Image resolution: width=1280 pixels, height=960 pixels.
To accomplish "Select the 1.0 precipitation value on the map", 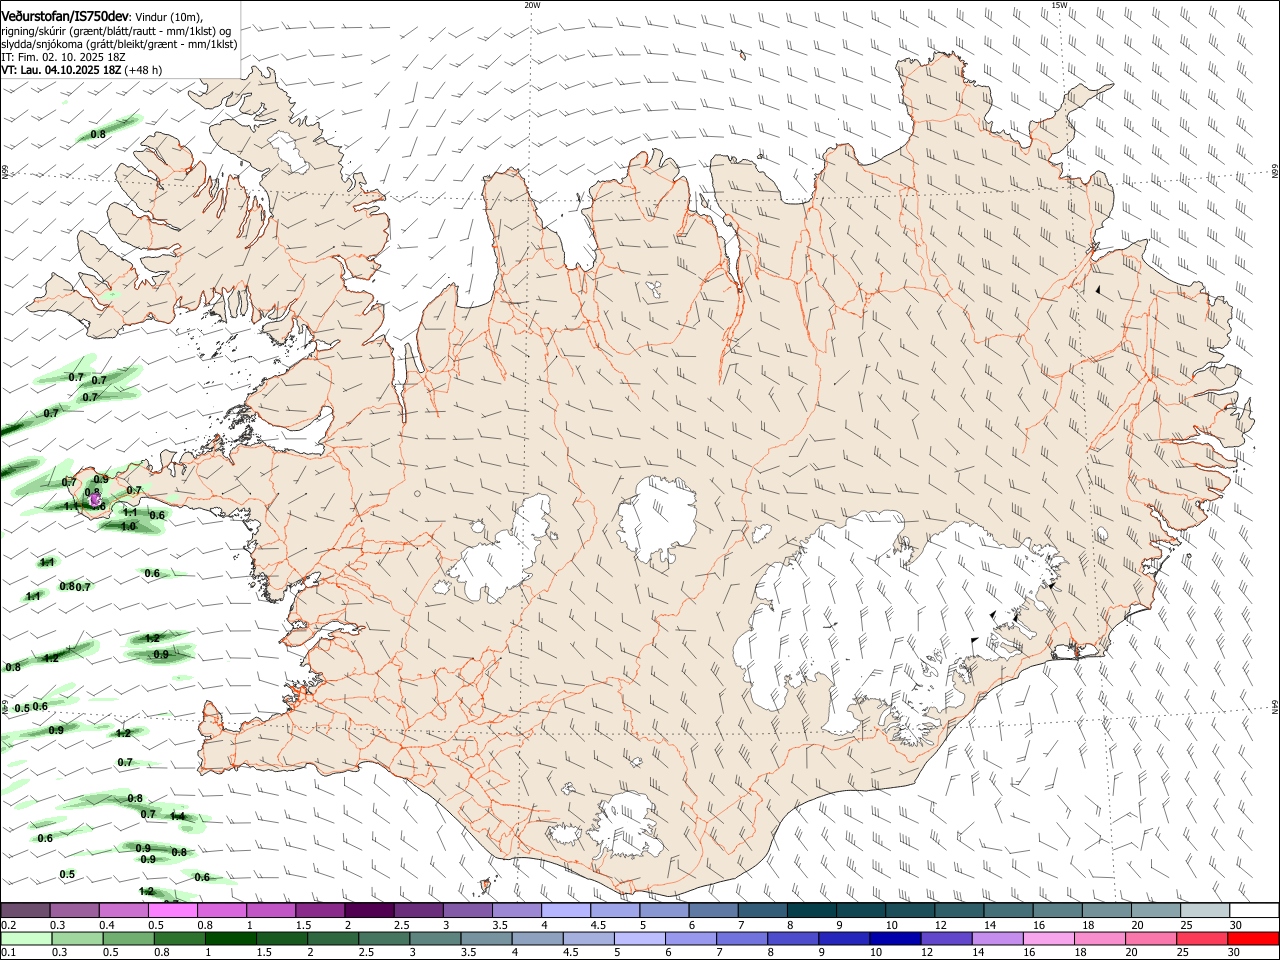I will tap(128, 526).
